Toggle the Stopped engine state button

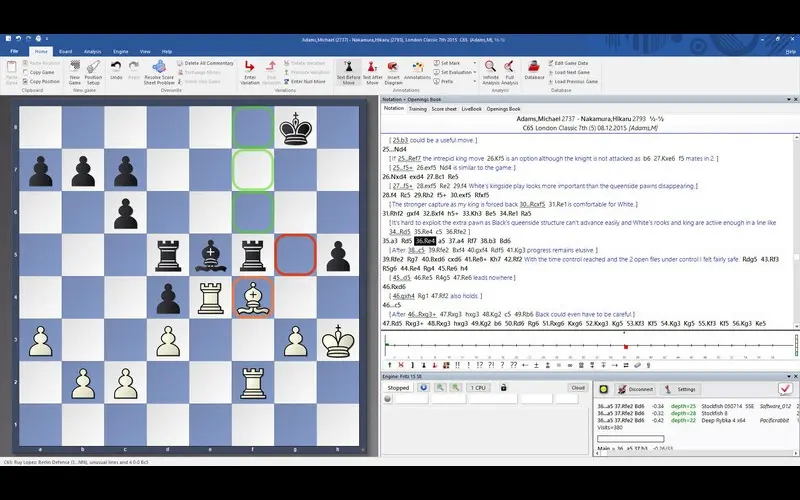pyautogui.click(x=399, y=388)
